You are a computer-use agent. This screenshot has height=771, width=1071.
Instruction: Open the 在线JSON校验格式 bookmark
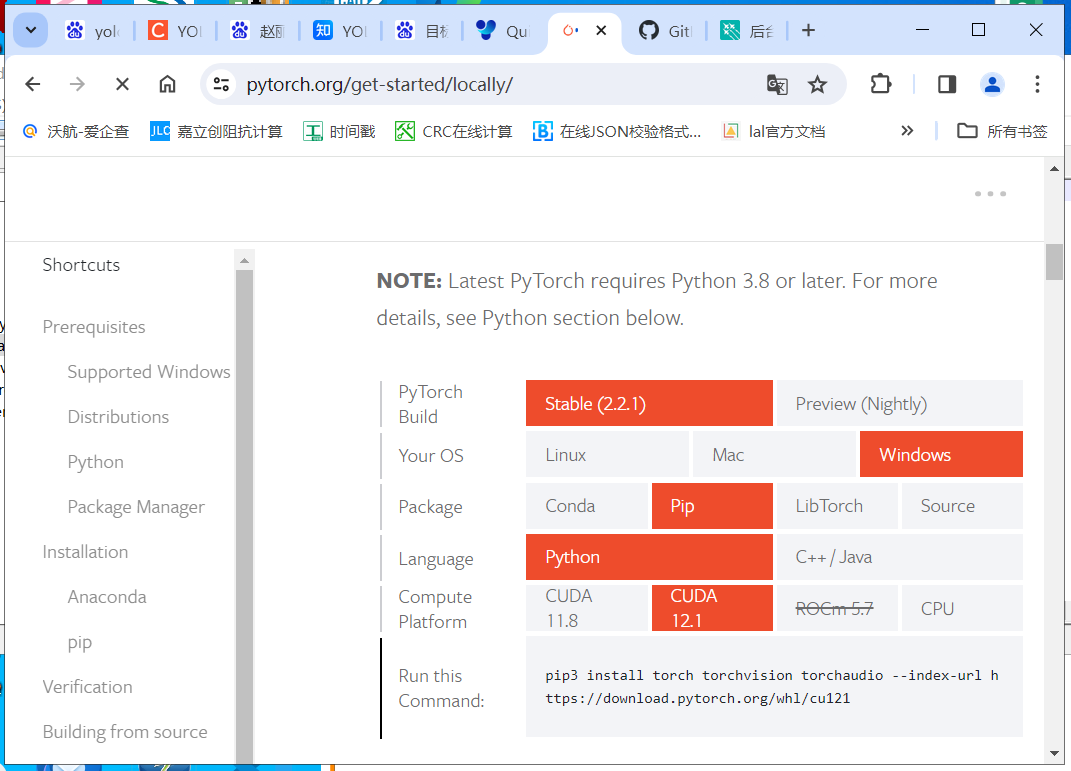pos(617,131)
